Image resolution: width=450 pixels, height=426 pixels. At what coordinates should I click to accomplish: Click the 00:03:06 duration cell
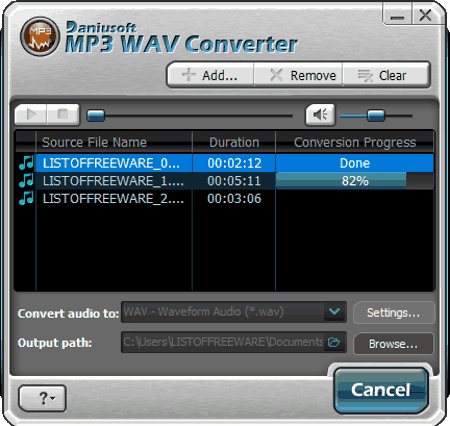pyautogui.click(x=234, y=199)
